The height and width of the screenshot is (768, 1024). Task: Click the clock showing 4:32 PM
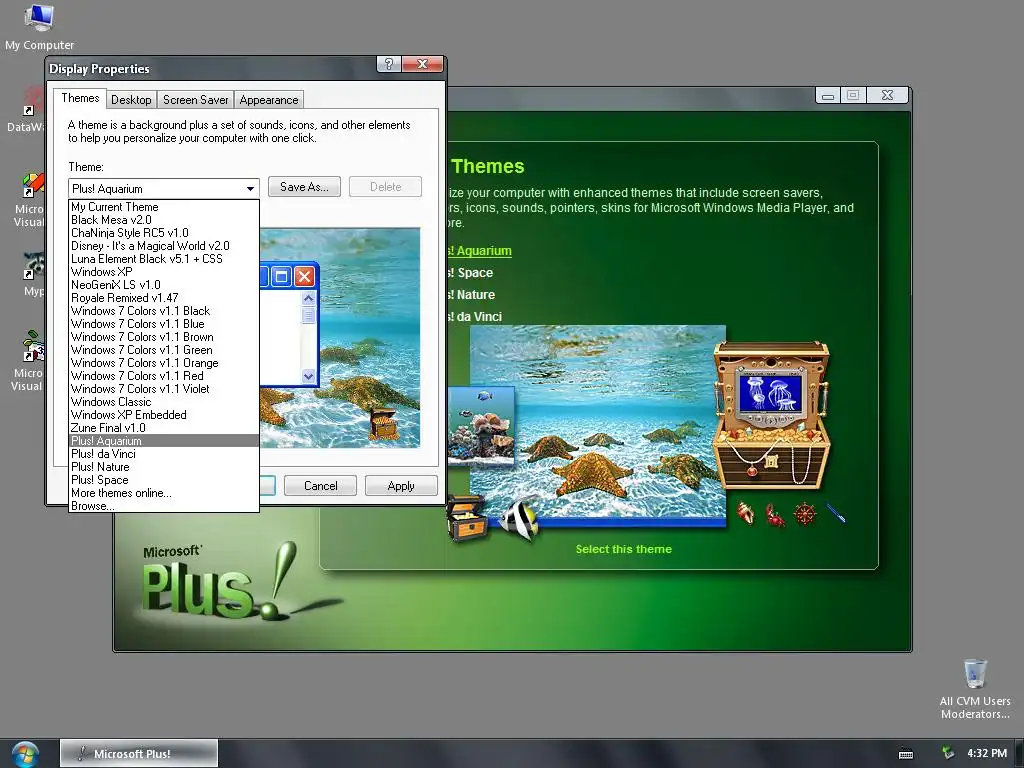987,753
